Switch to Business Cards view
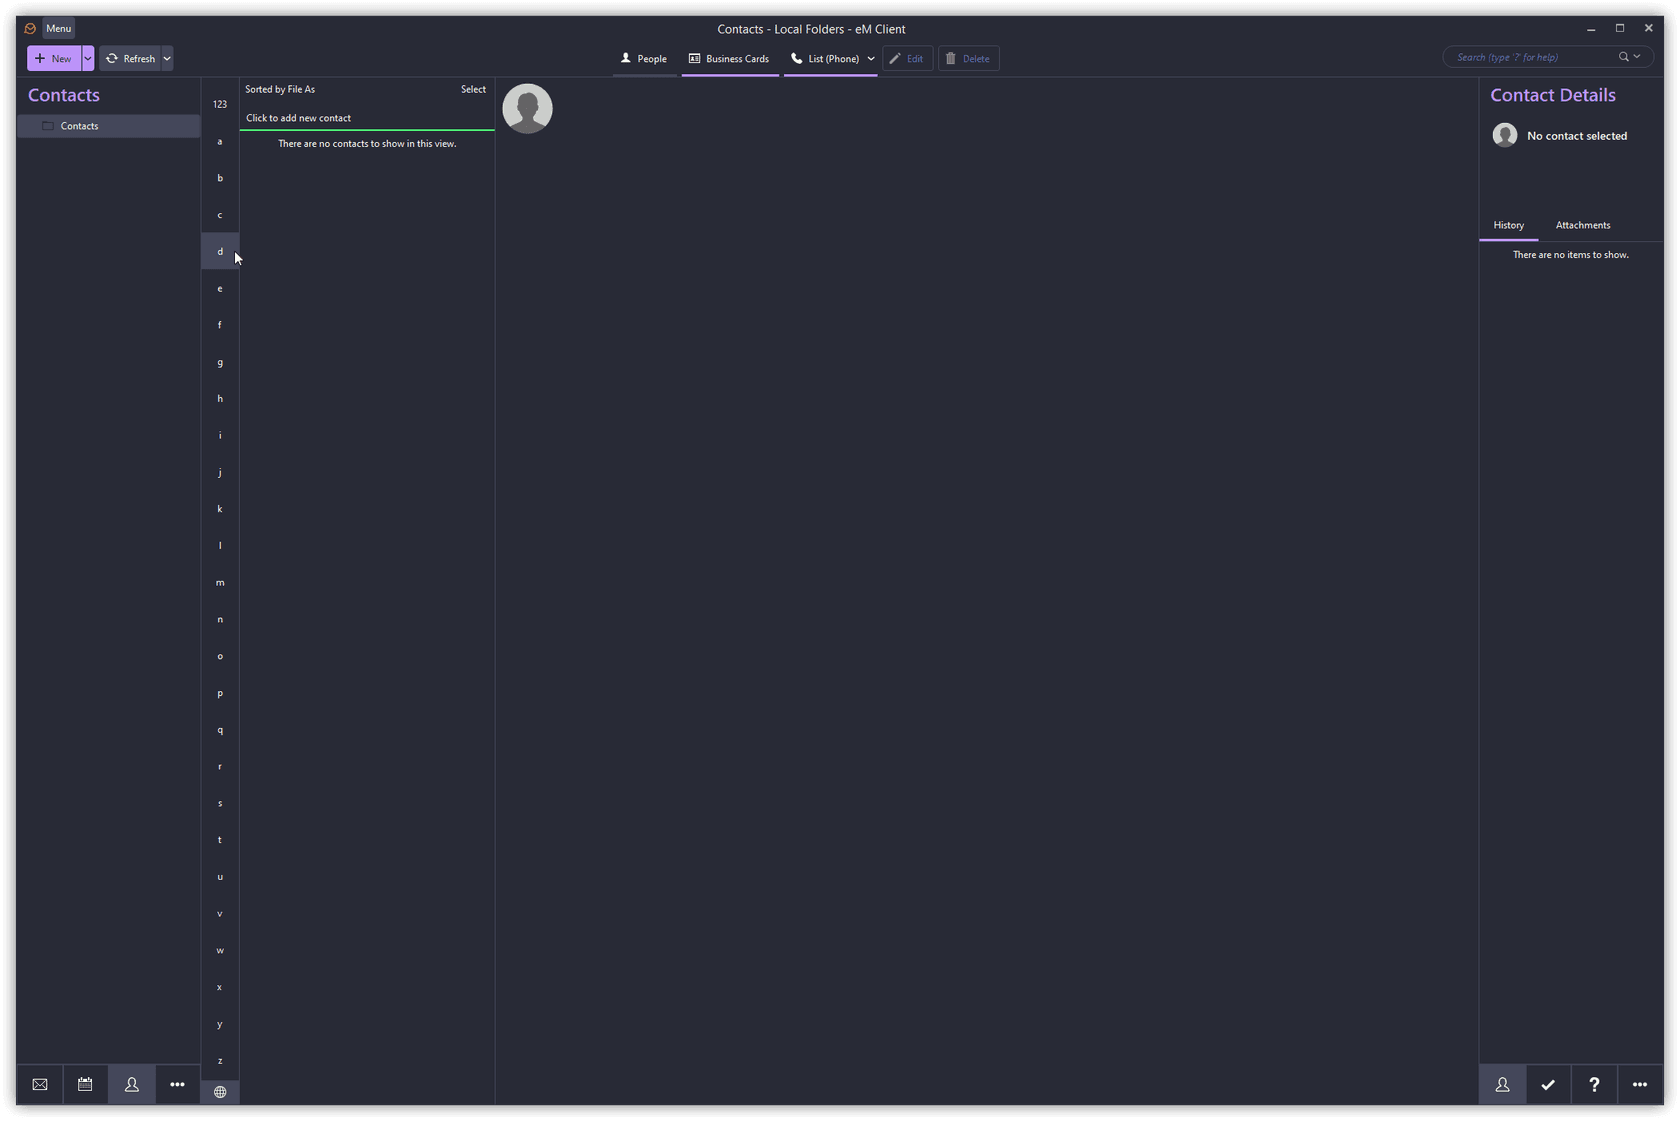The width and height of the screenshot is (1680, 1145). [x=729, y=59]
